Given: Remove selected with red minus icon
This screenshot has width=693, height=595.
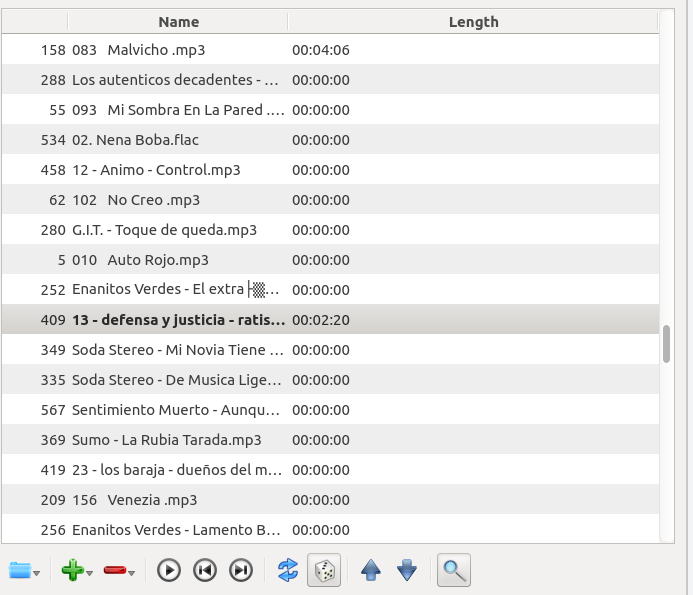Looking at the screenshot, I should coord(114,571).
